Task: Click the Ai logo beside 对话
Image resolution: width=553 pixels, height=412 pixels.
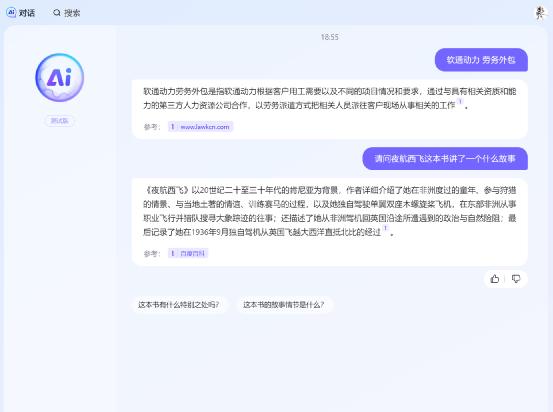Action: (11, 13)
